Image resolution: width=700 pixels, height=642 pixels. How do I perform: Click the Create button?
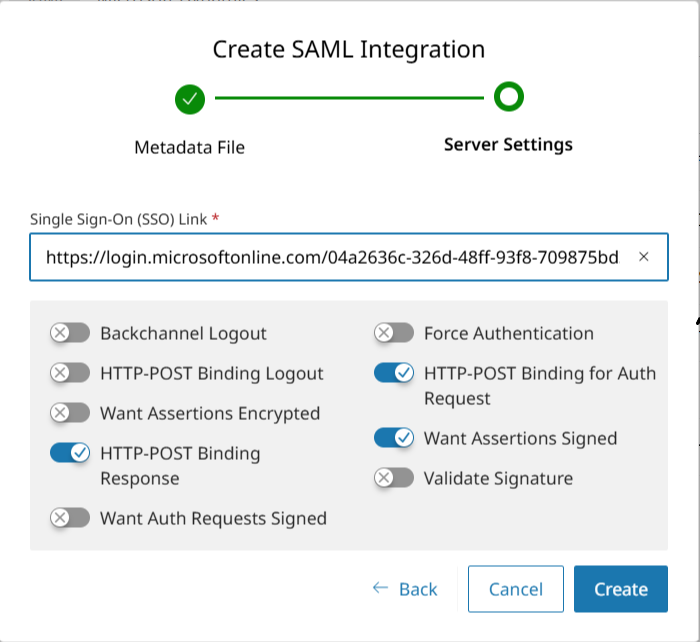tap(621, 589)
